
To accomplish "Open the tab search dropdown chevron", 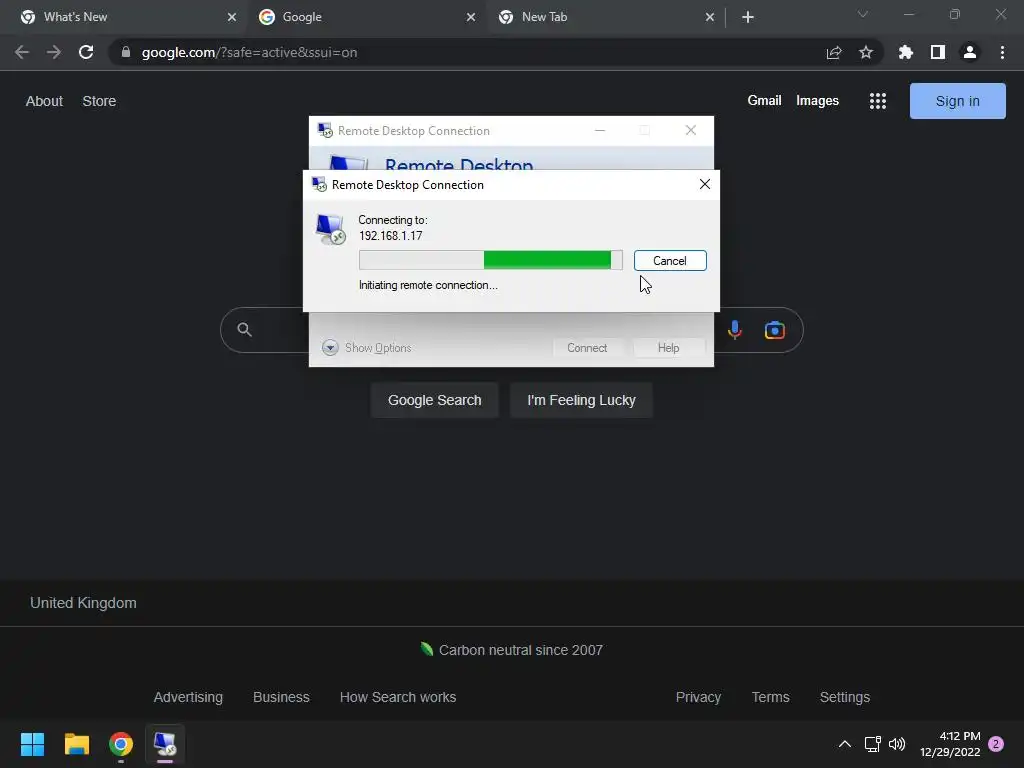I will (x=863, y=14).
